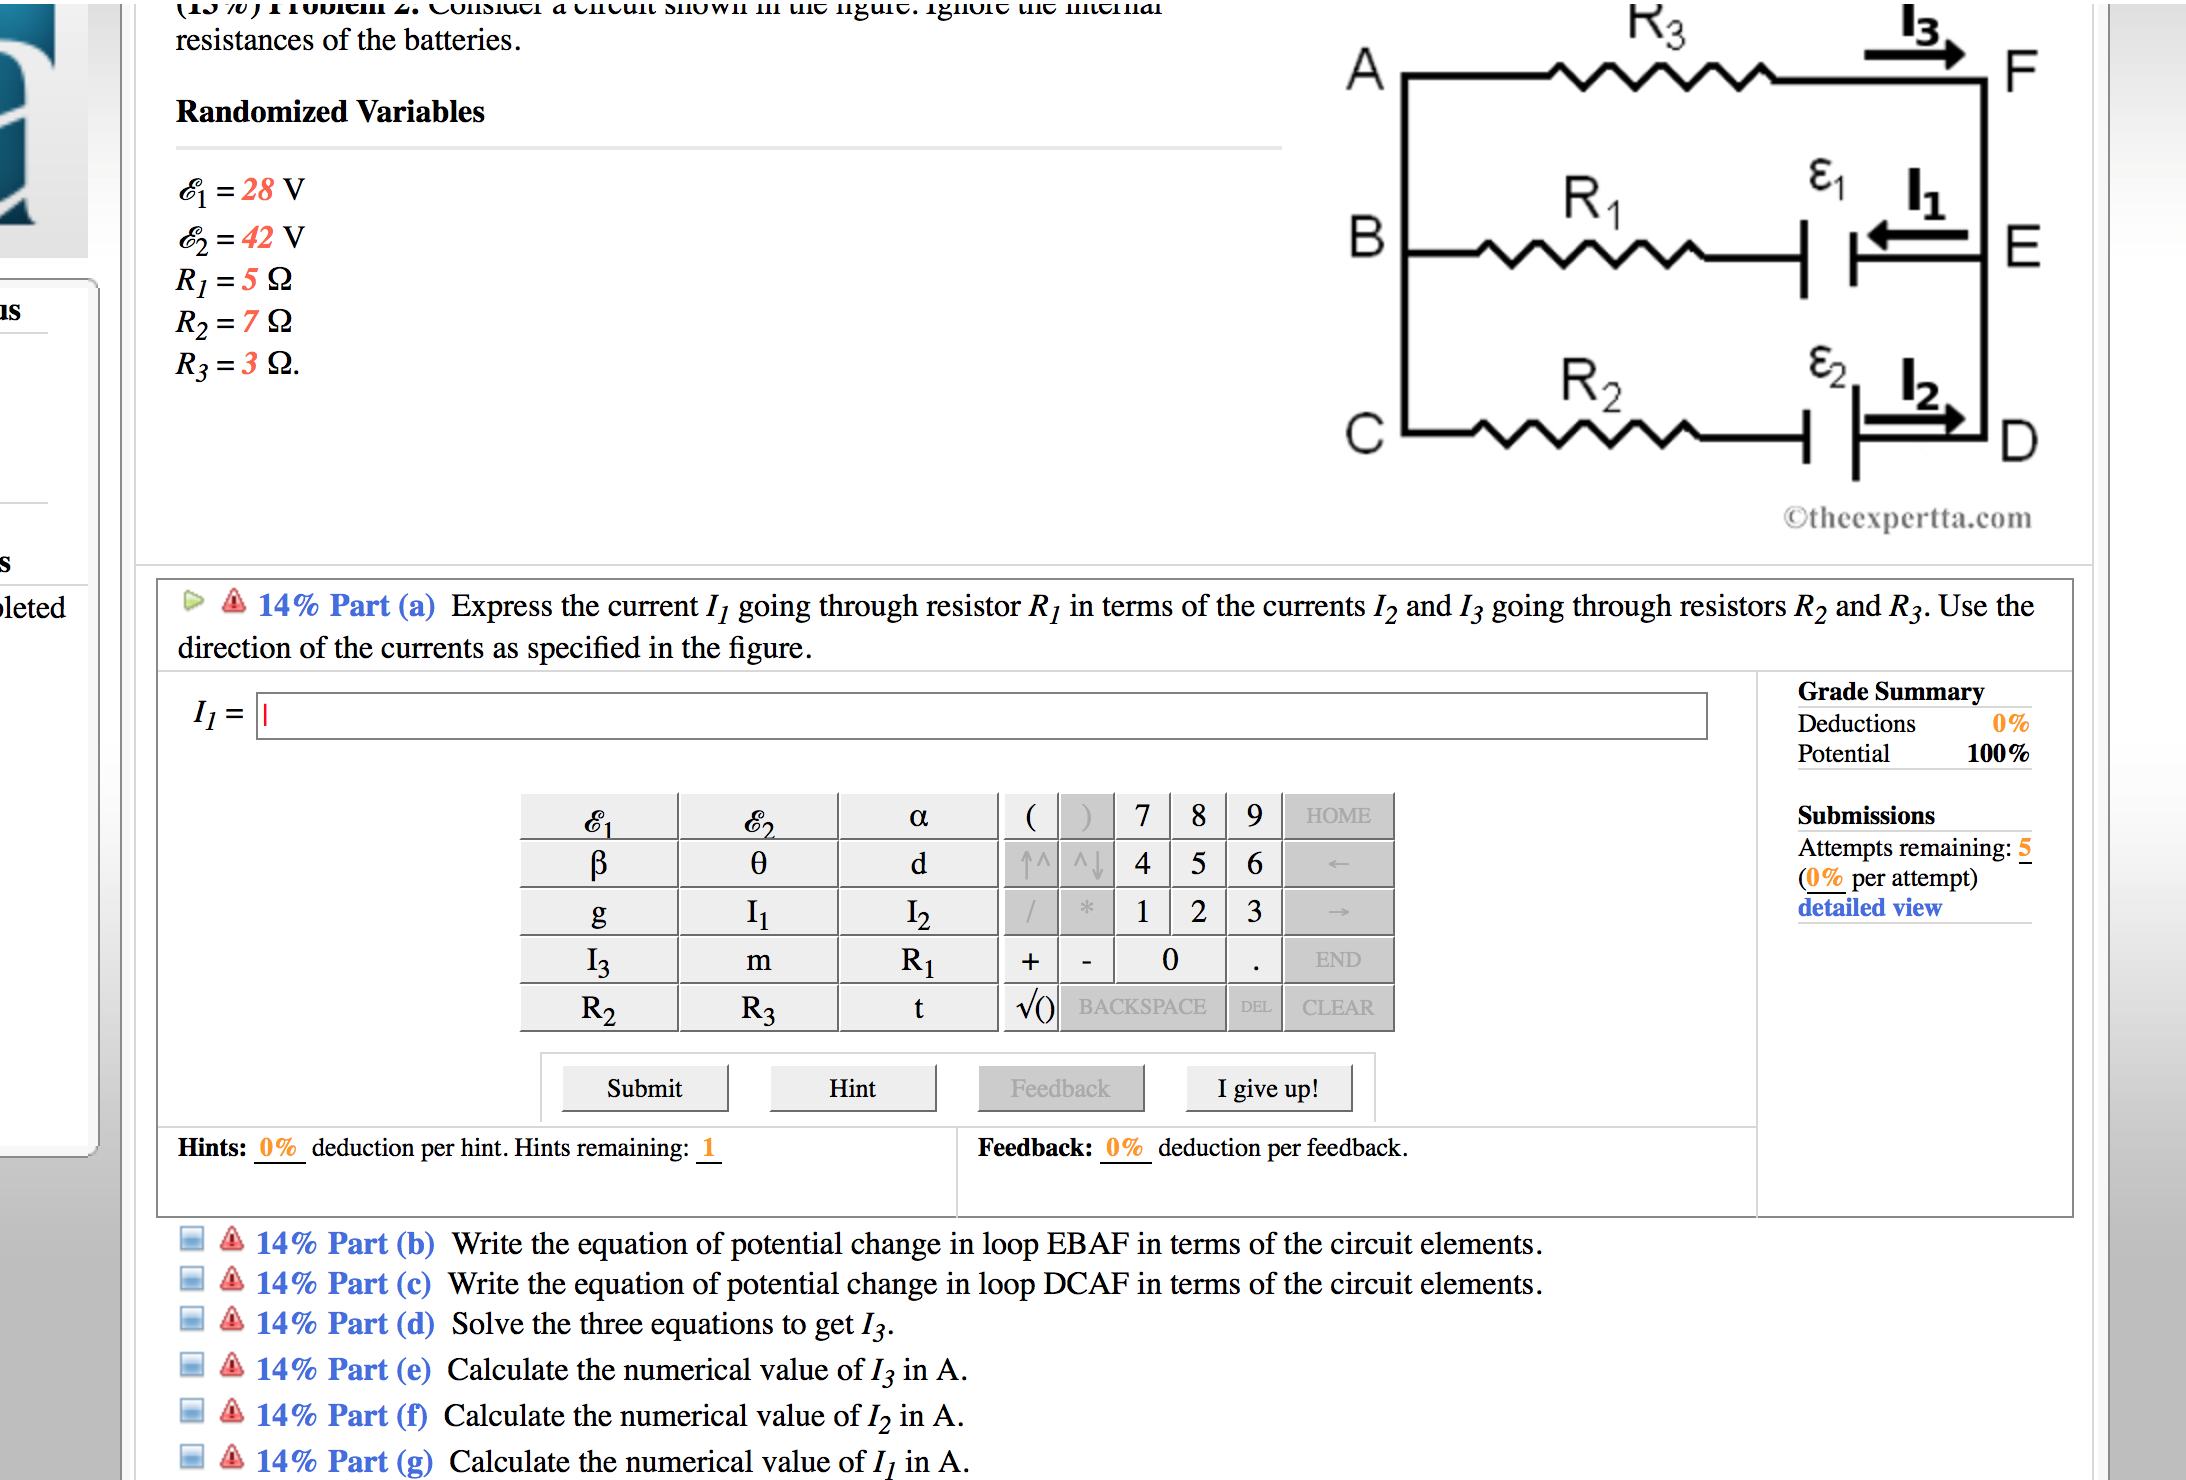Click the HOME key on the keypad
The height and width of the screenshot is (1480, 2186).
(x=1338, y=816)
